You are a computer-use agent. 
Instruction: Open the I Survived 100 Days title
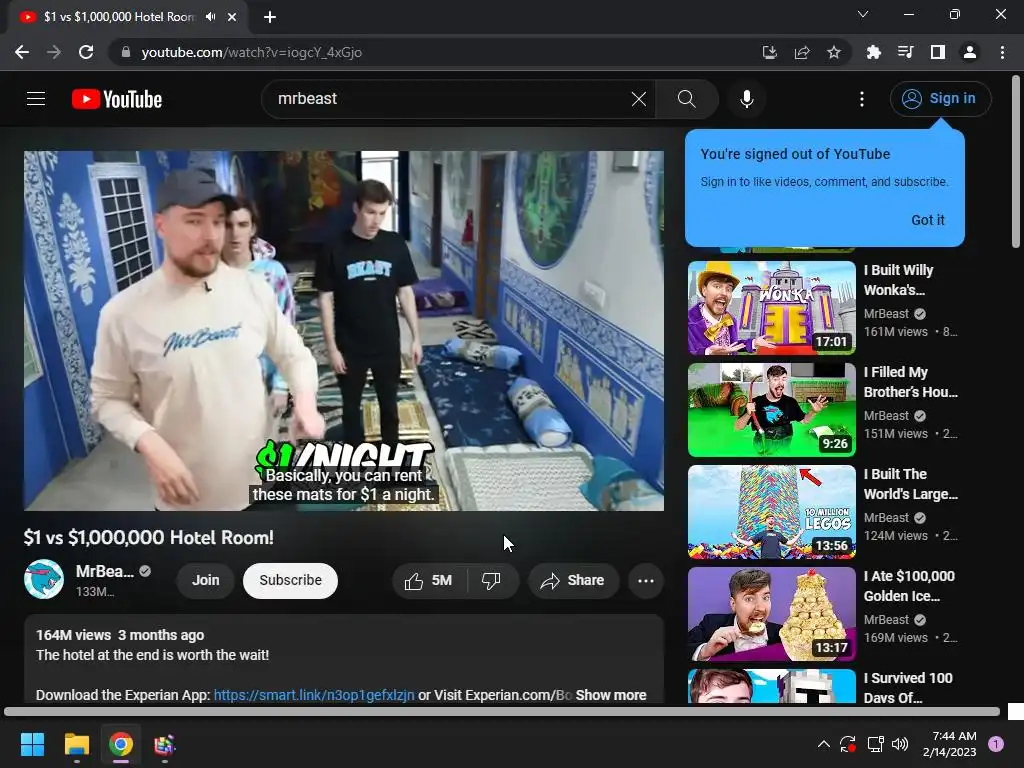point(908,688)
